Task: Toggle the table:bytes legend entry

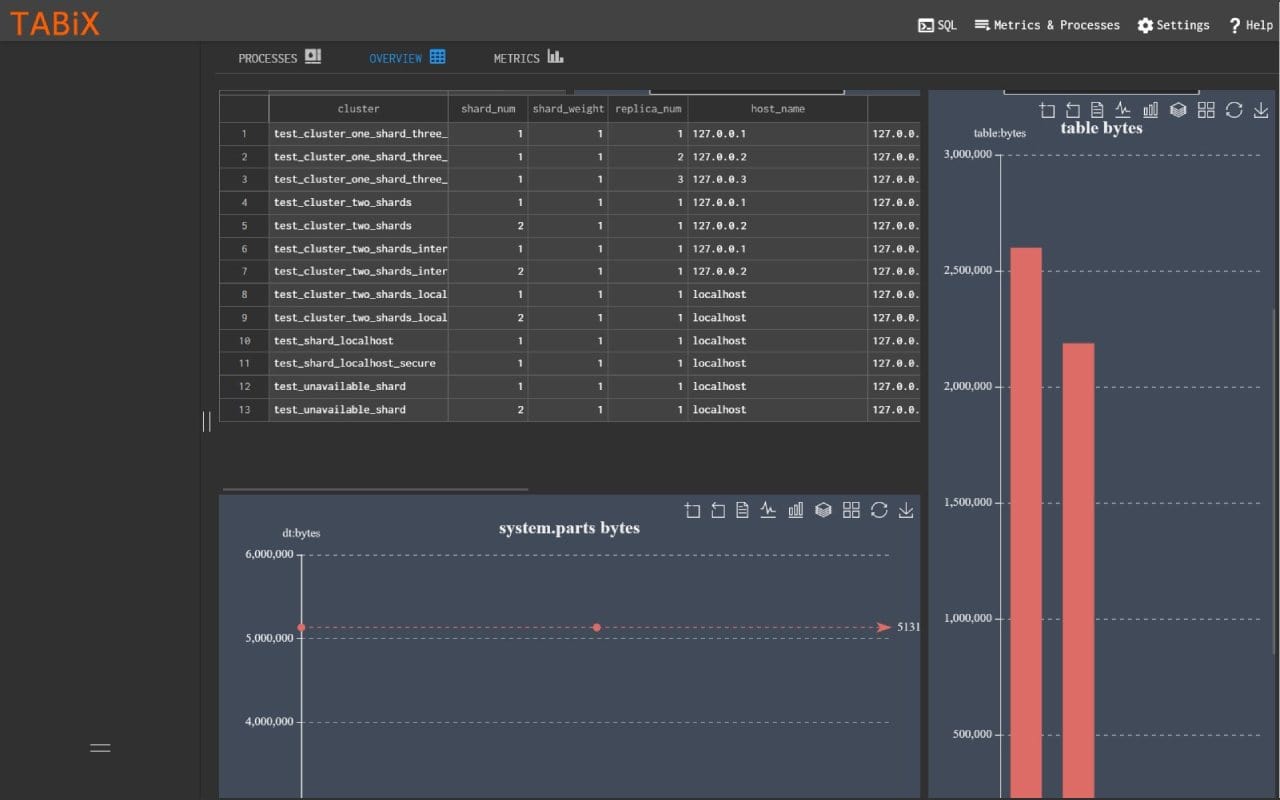Action: [x=998, y=132]
